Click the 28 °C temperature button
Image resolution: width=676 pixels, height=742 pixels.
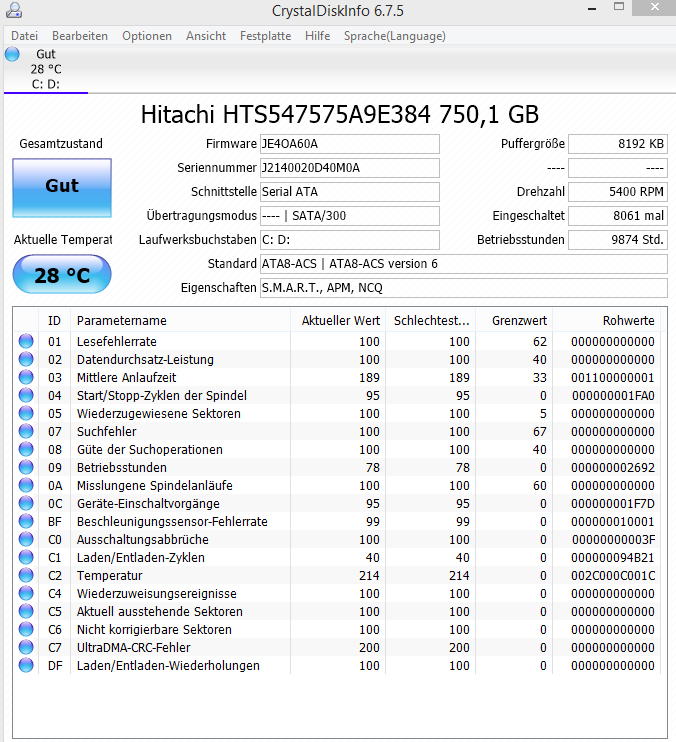pos(62,274)
